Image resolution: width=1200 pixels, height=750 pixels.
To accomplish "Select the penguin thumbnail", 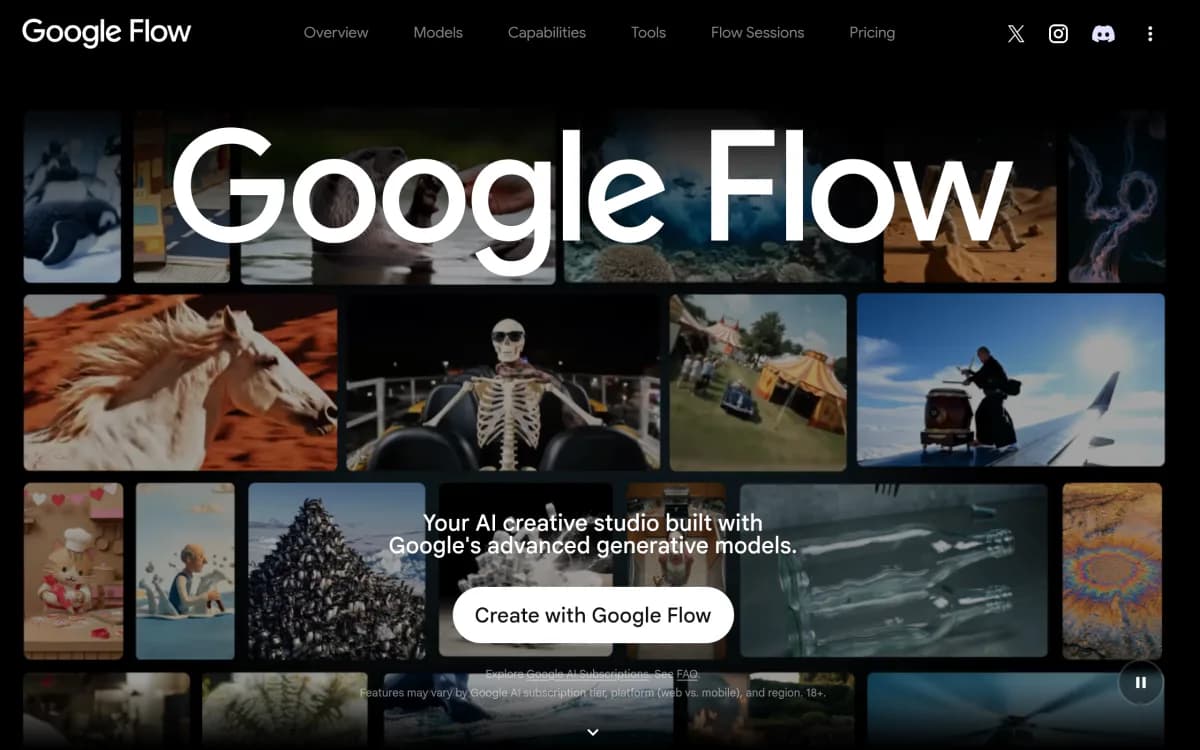I will pyautogui.click(x=72, y=197).
